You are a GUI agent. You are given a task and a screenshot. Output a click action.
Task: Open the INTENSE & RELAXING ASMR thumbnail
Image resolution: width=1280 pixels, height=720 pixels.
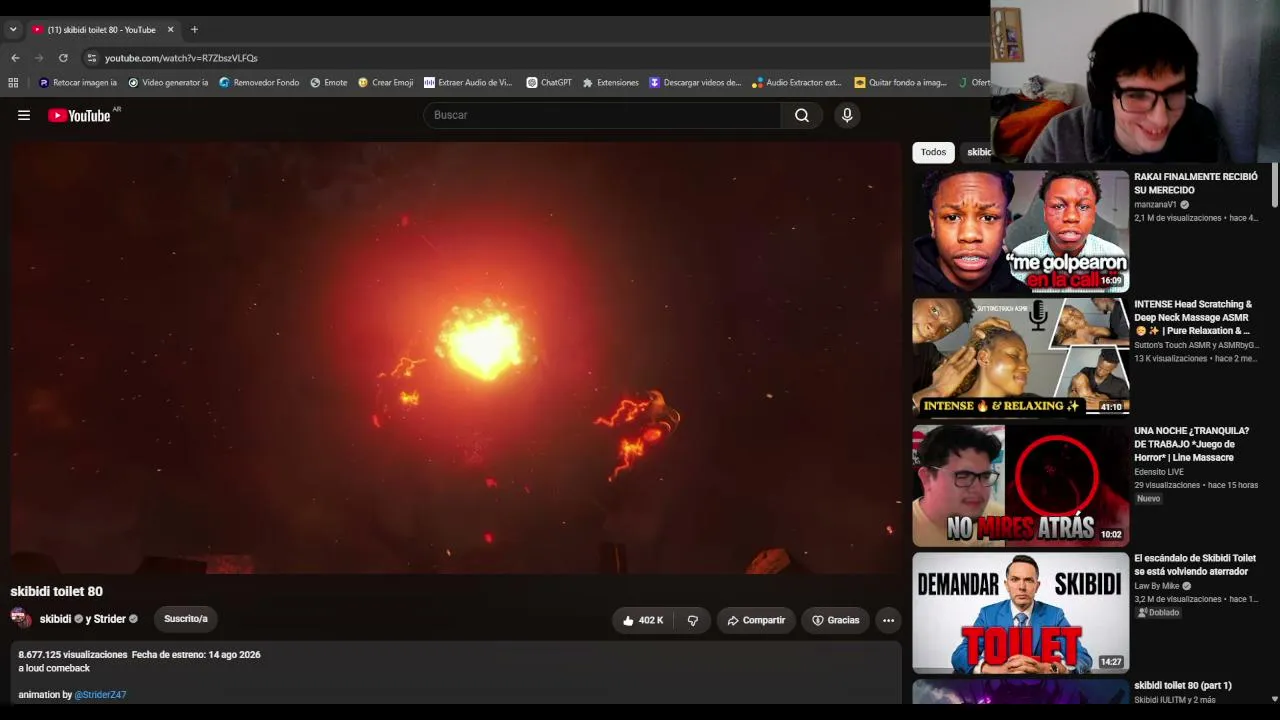(x=1020, y=357)
